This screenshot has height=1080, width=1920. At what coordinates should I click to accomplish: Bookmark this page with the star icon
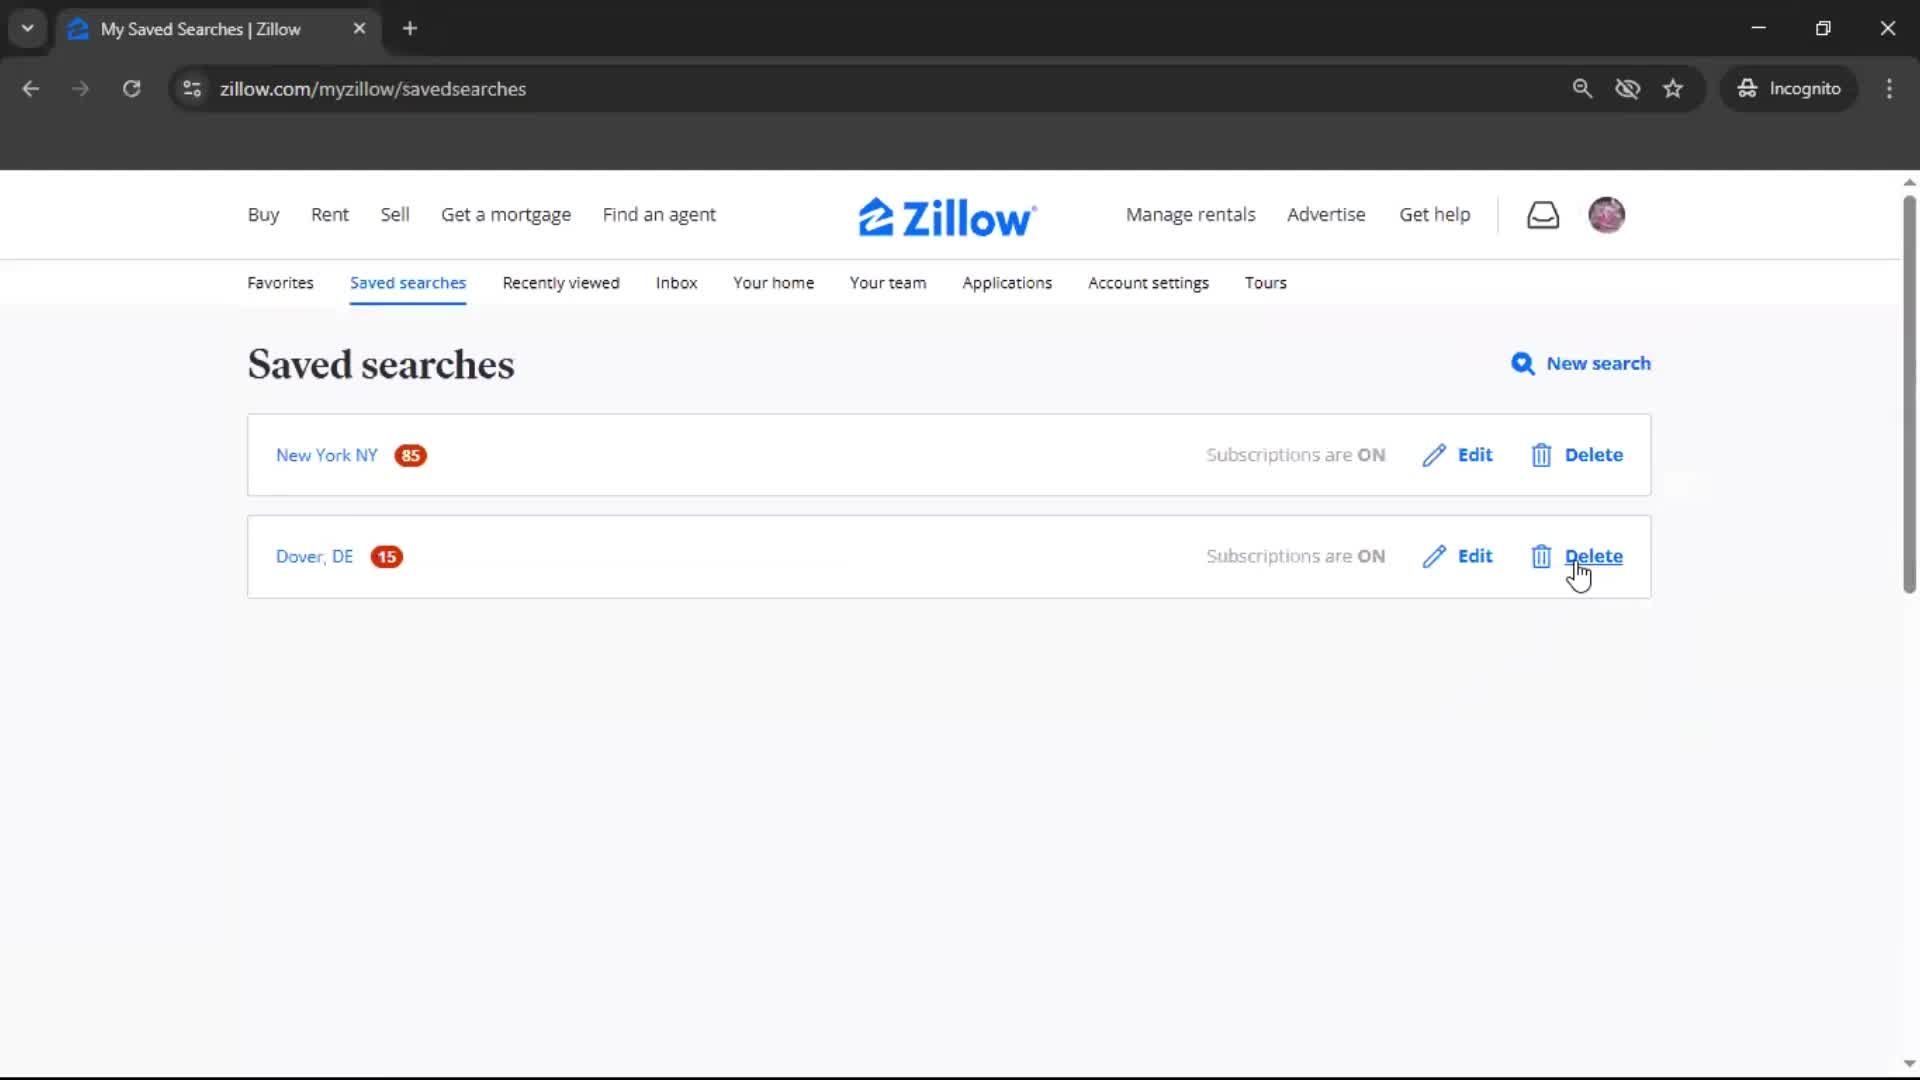click(1673, 88)
